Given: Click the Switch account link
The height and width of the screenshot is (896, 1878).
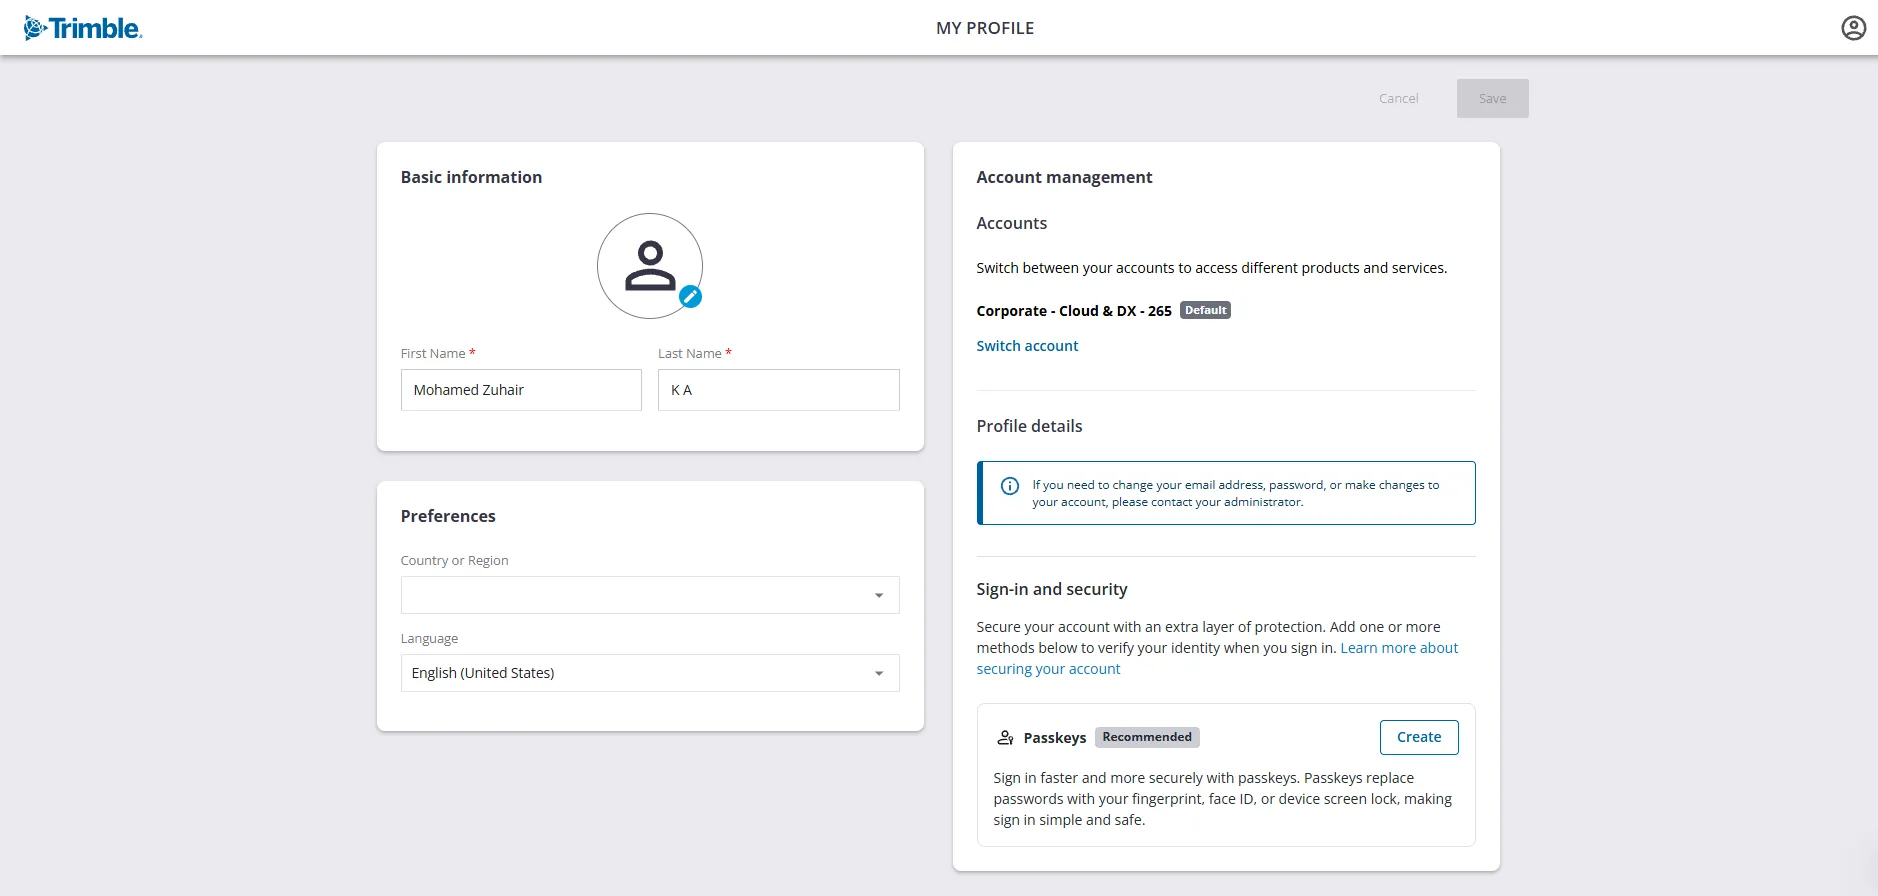Looking at the screenshot, I should (1027, 346).
